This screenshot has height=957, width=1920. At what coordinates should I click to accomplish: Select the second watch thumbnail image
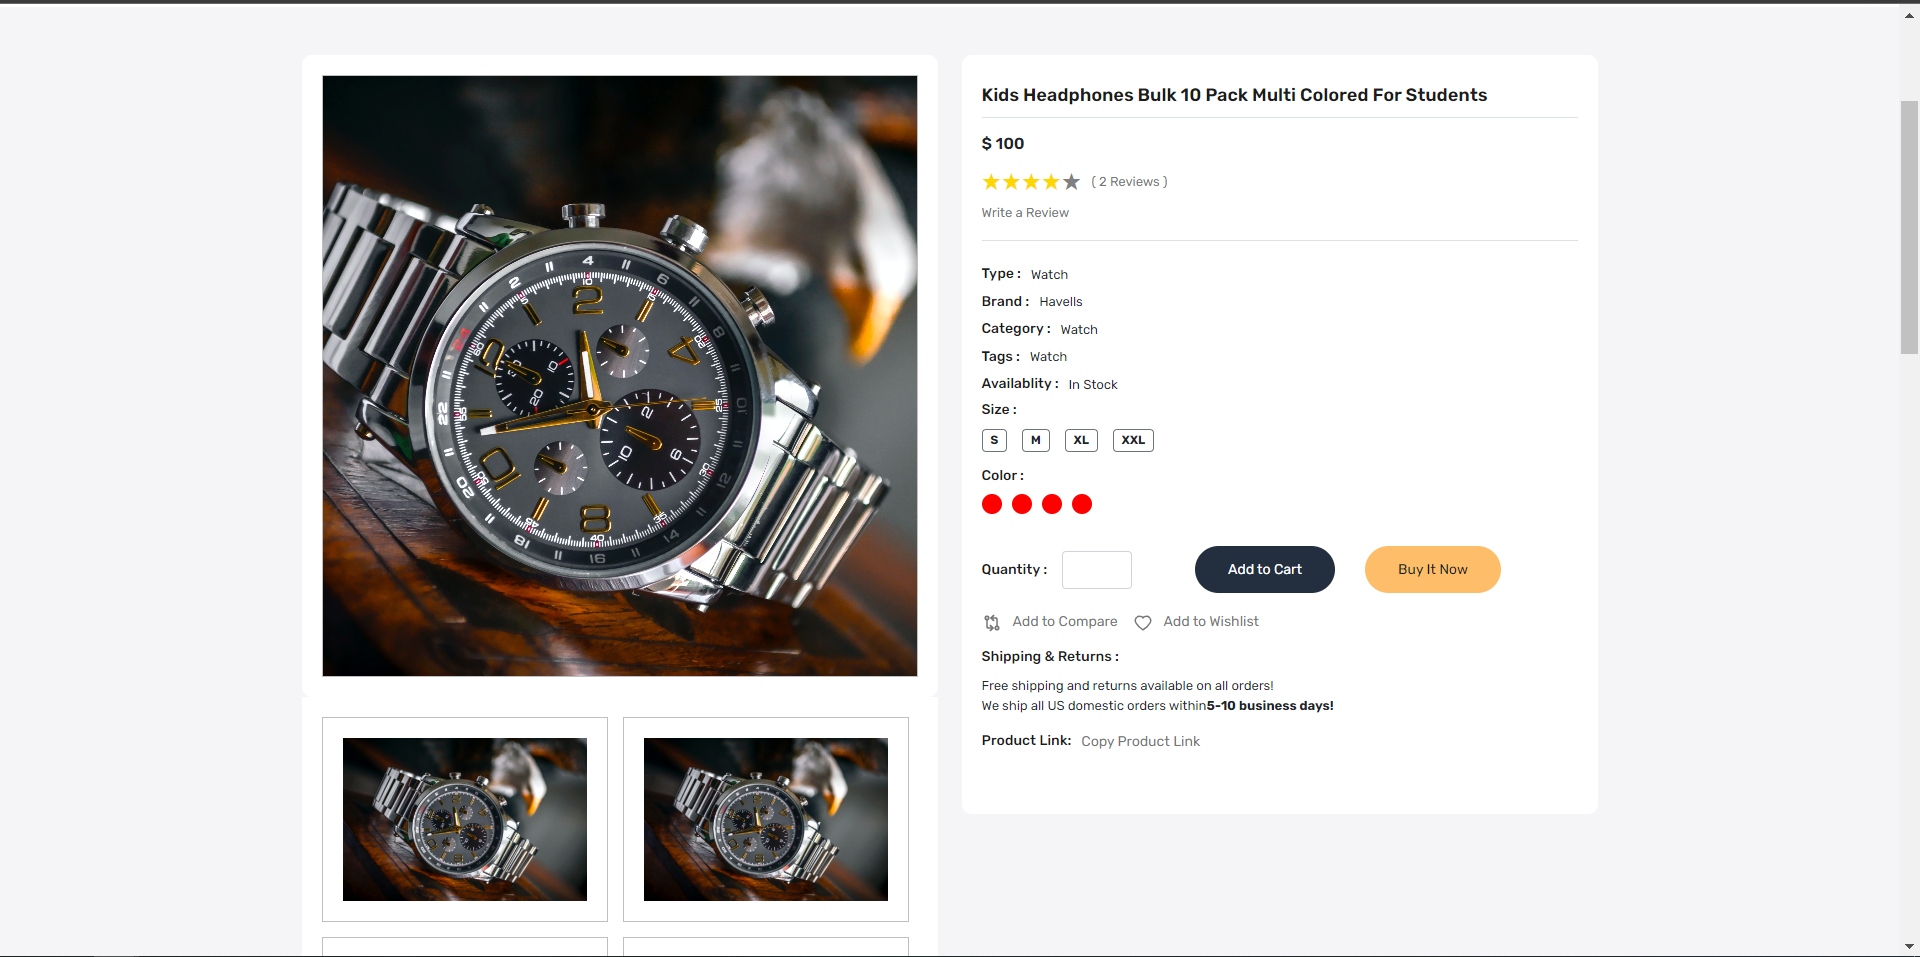(x=765, y=819)
